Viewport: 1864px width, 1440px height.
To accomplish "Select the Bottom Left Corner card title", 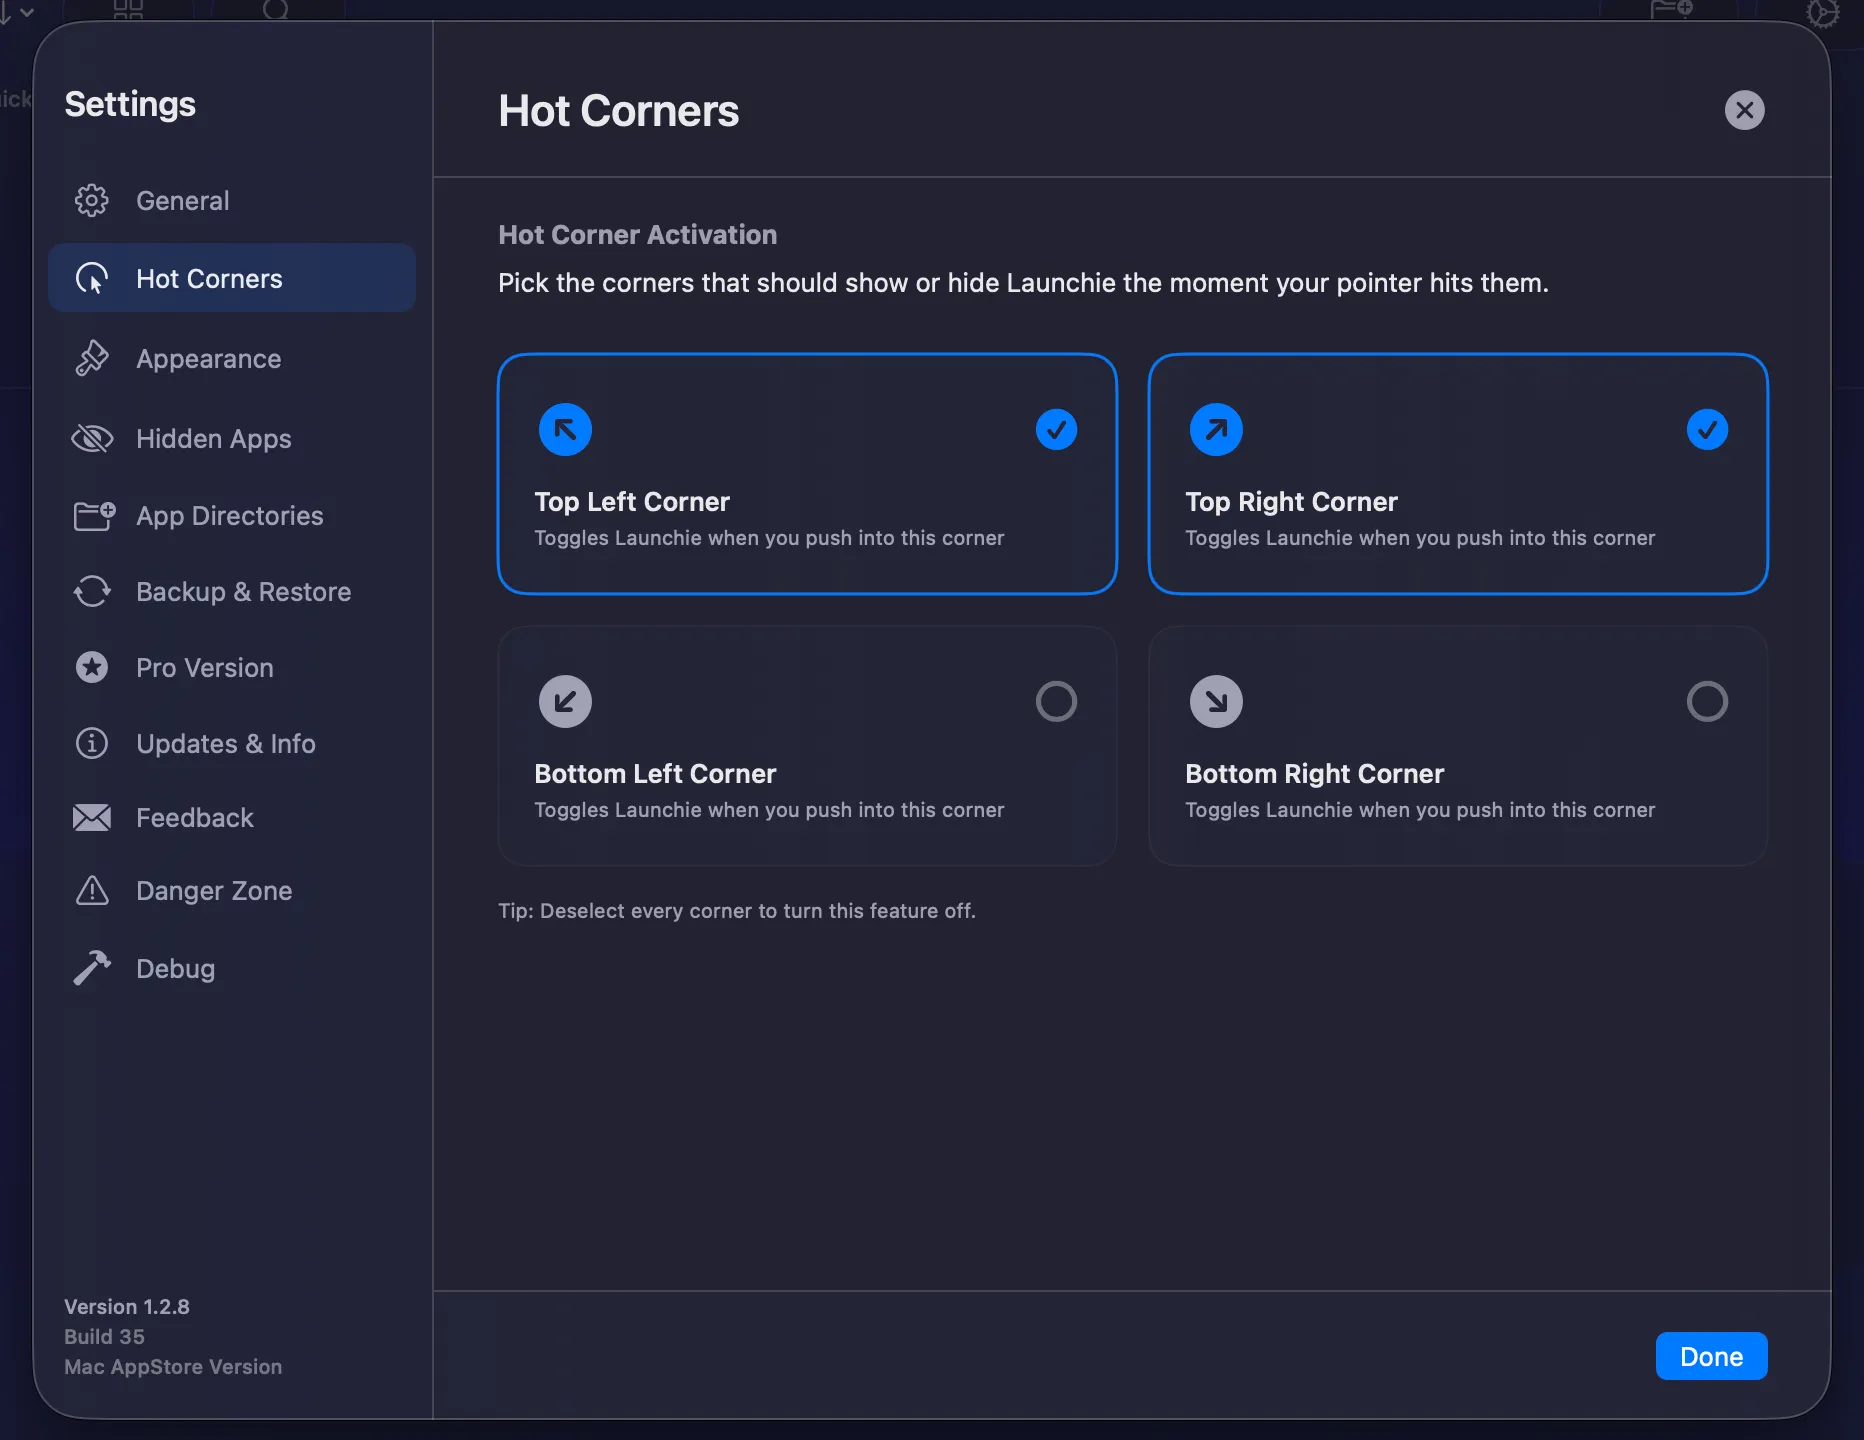I will click(x=655, y=774).
